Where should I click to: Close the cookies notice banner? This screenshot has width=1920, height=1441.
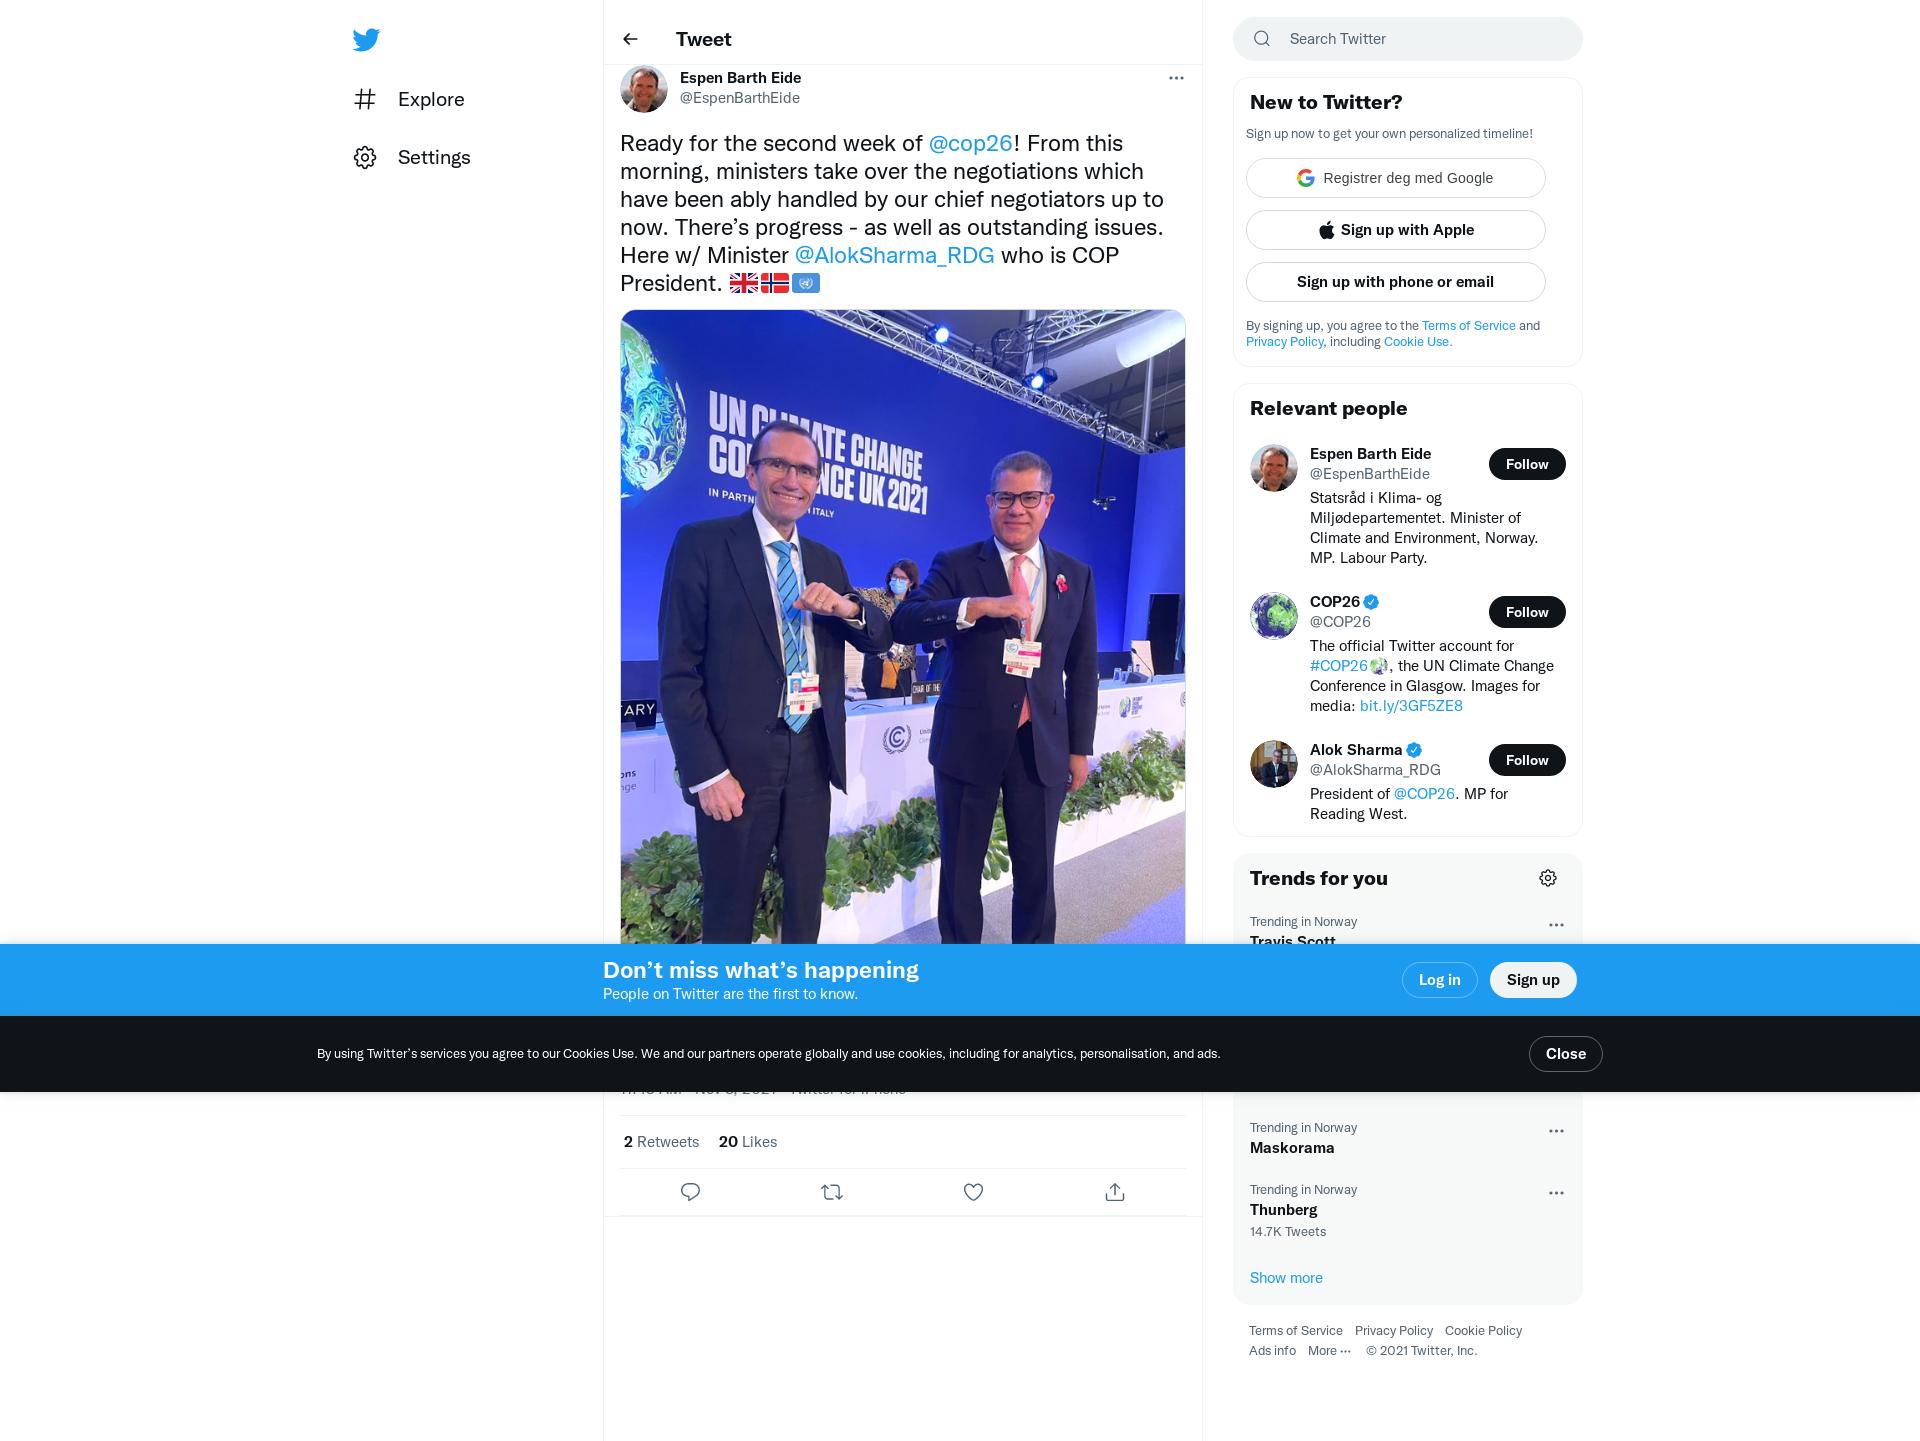(1565, 1054)
